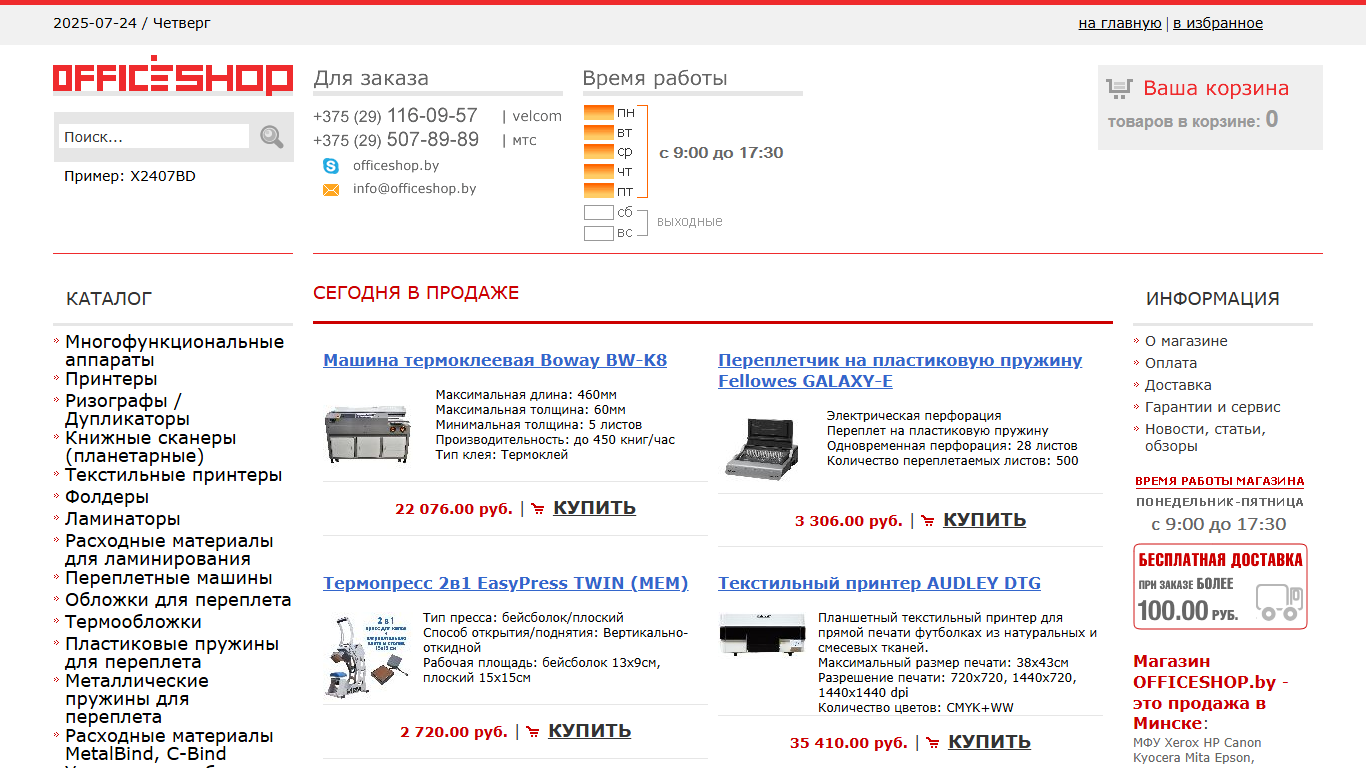
Task: Click КУПИТЬ for the AUDLEY DTG printer
Action: coord(989,742)
